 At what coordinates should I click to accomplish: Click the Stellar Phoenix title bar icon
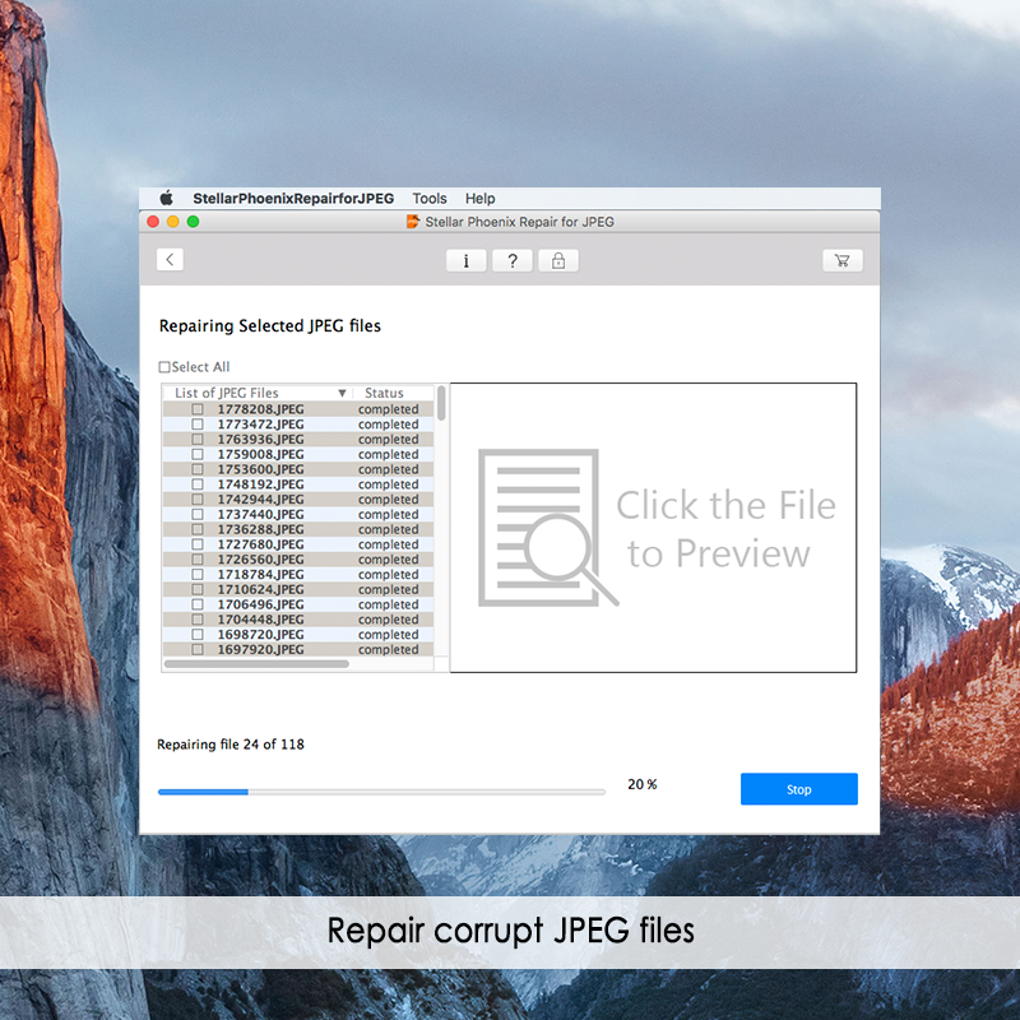(x=413, y=222)
